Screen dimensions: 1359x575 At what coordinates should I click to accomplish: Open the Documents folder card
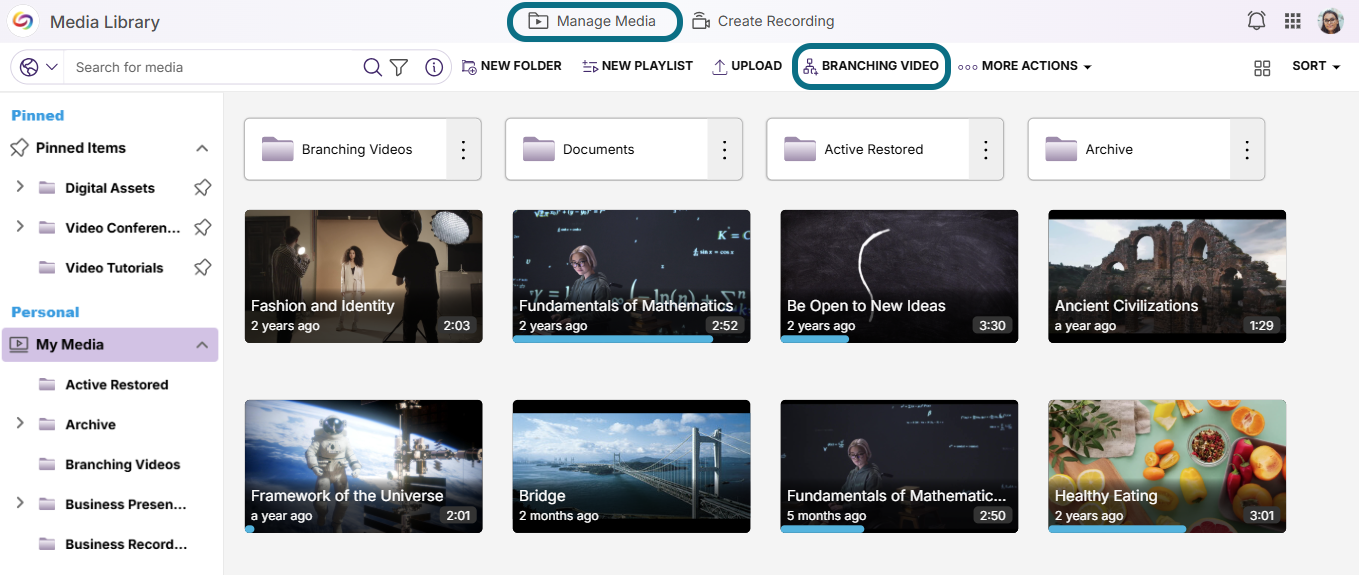click(607, 149)
